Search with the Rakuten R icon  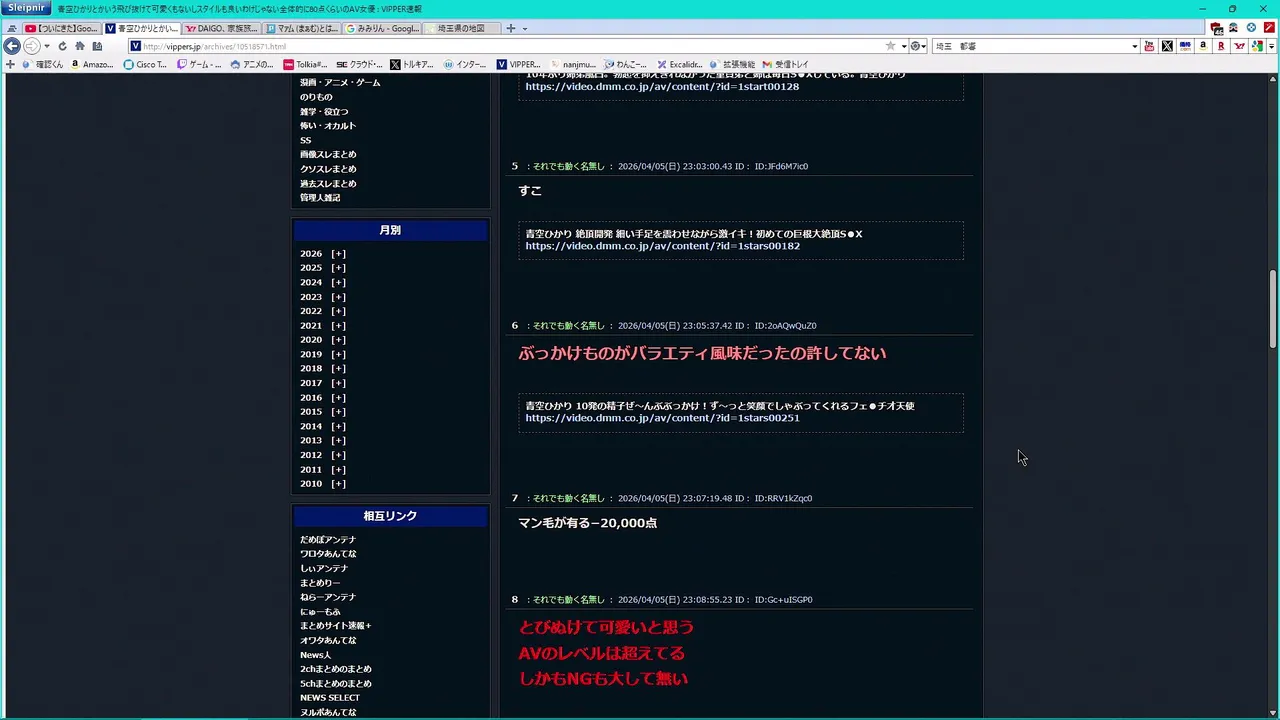[x=1221, y=46]
